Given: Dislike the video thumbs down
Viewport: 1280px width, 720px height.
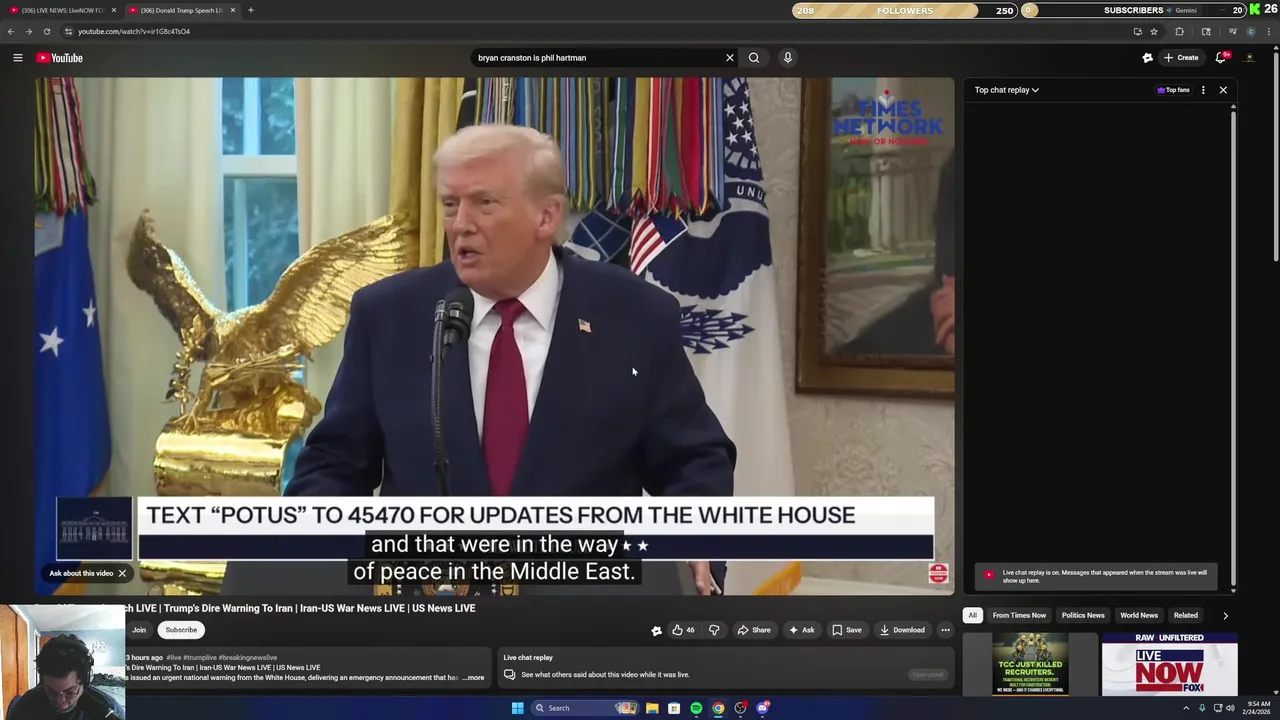Looking at the screenshot, I should tap(714, 630).
